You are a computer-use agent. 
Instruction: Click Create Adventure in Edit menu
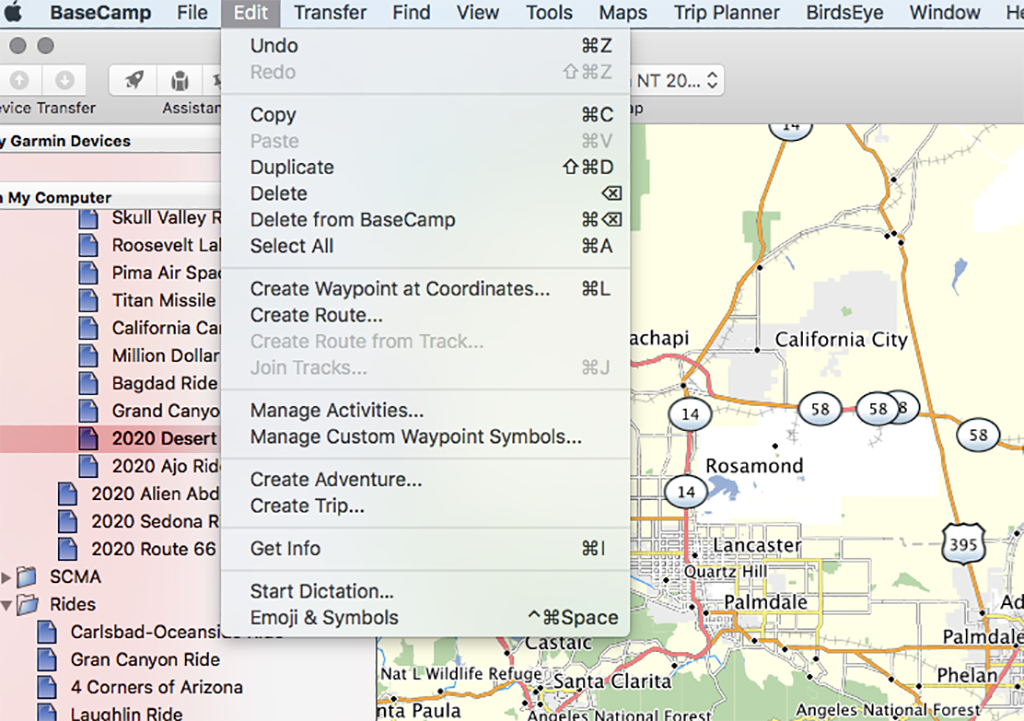coord(335,480)
